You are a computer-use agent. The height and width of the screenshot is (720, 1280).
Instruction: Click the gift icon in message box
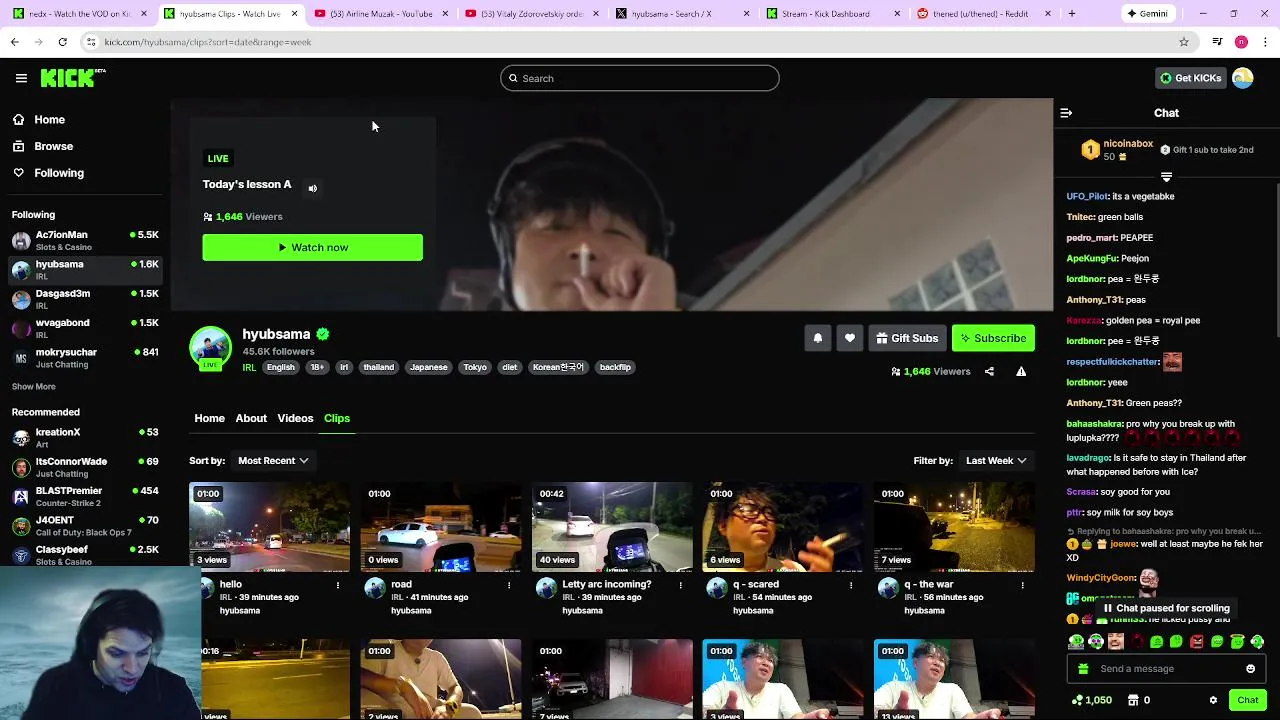click(1083, 669)
